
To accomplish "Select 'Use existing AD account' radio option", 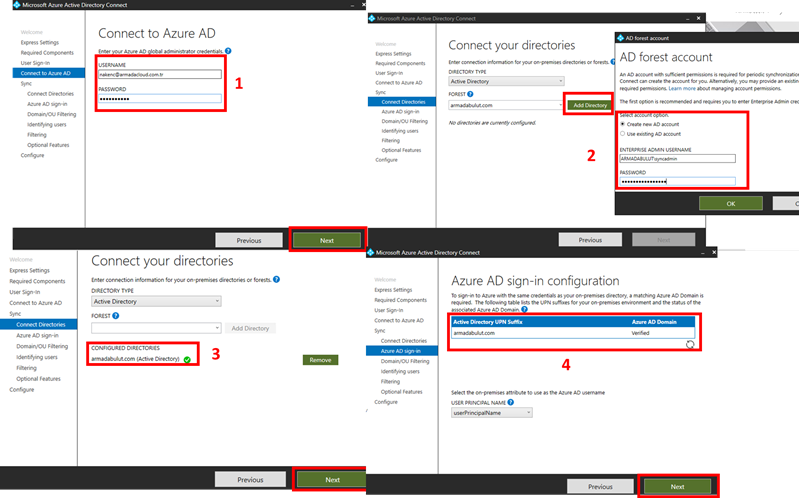I will (x=622, y=134).
